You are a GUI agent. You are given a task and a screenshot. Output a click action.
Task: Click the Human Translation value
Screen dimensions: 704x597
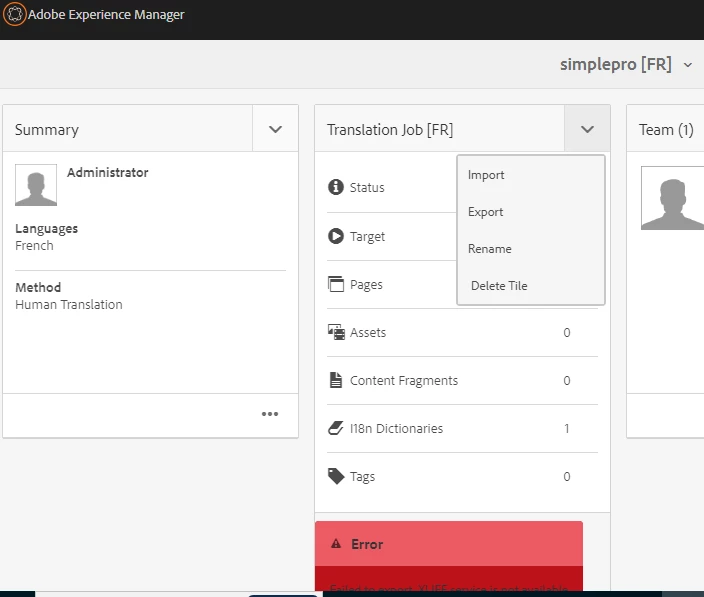click(69, 304)
